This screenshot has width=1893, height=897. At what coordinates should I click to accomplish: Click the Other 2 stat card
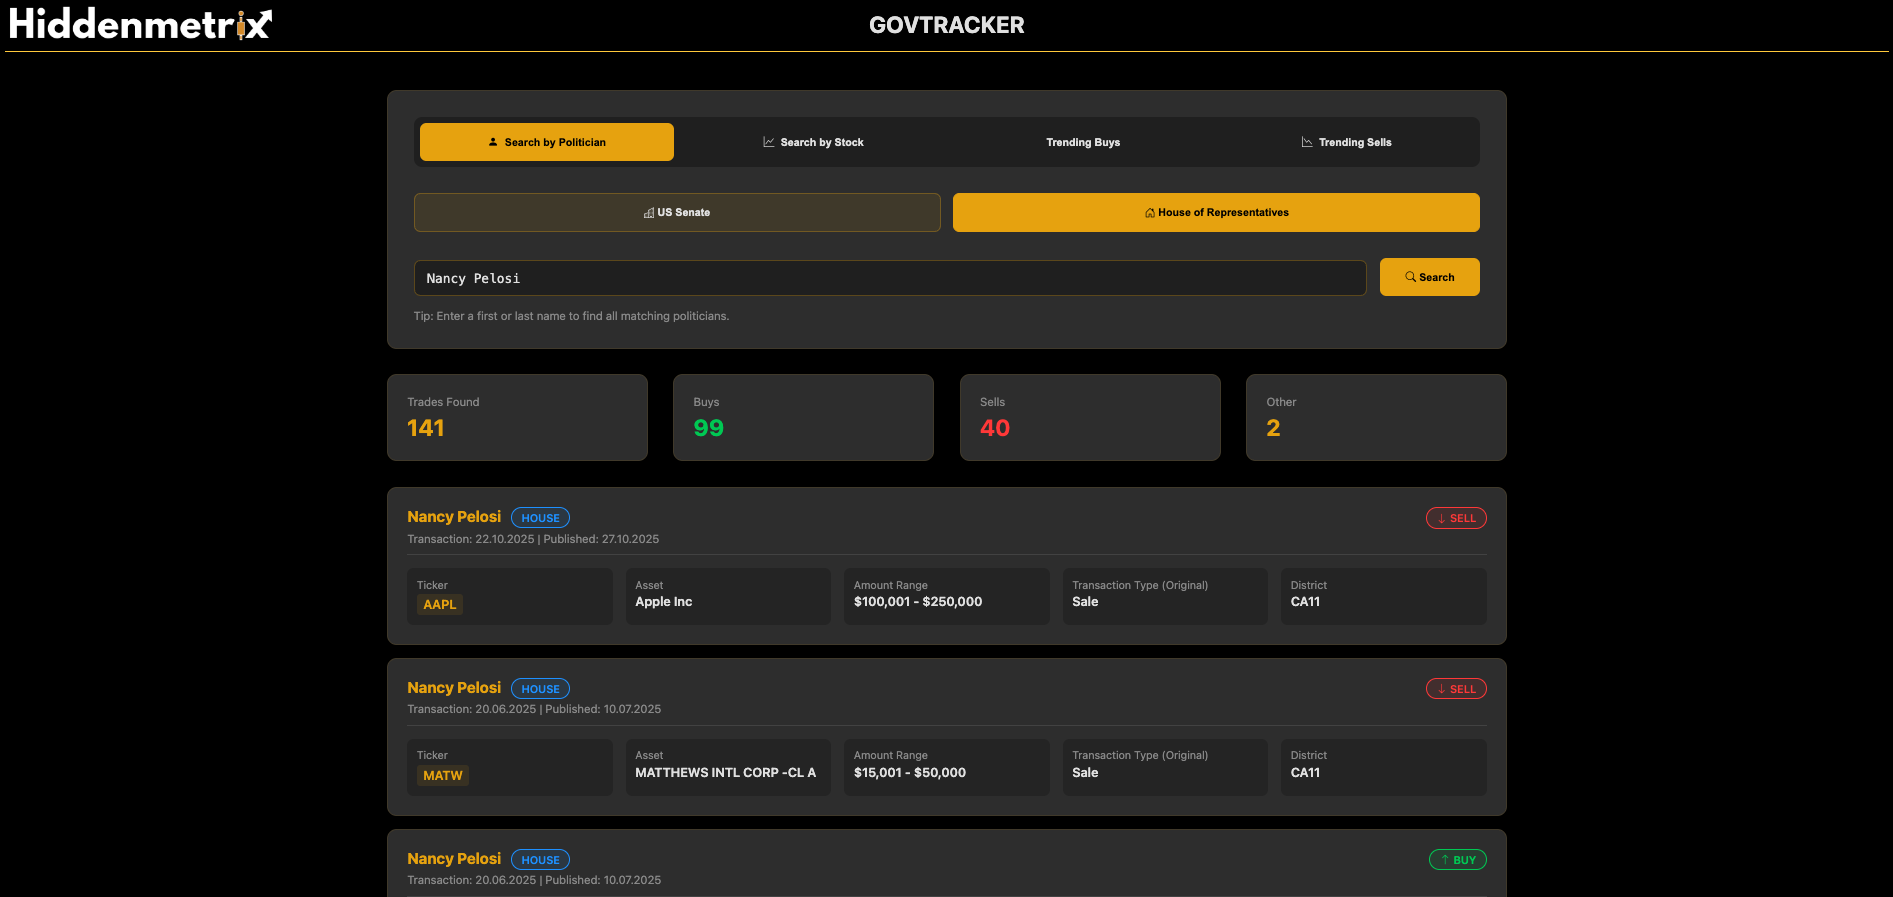pos(1376,417)
